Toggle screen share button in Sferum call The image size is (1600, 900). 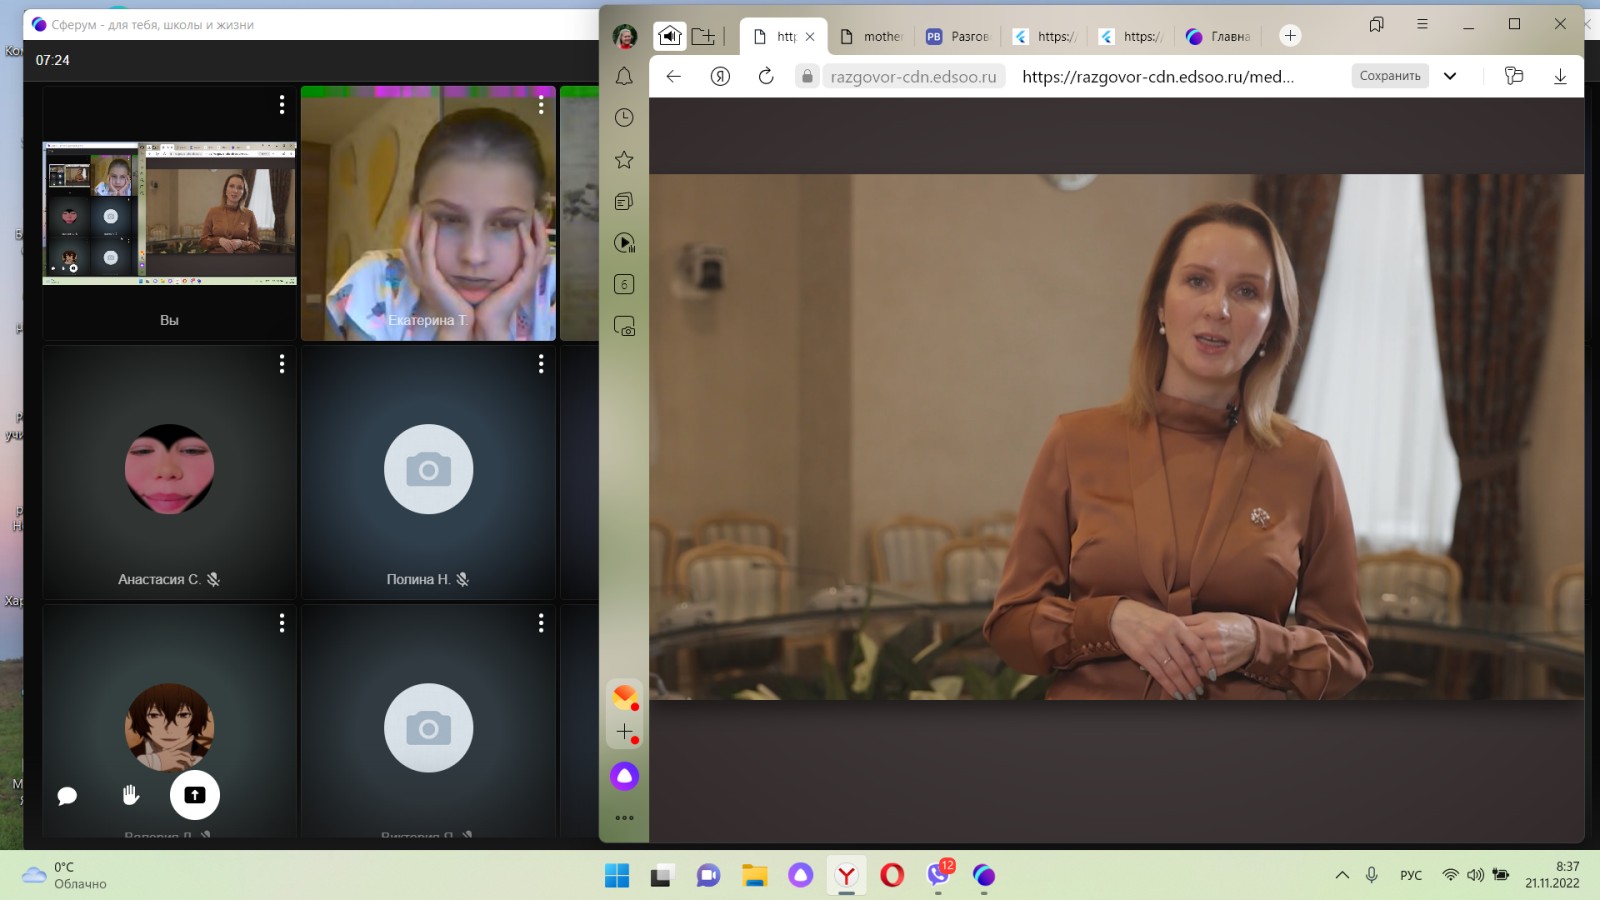[x=195, y=795]
